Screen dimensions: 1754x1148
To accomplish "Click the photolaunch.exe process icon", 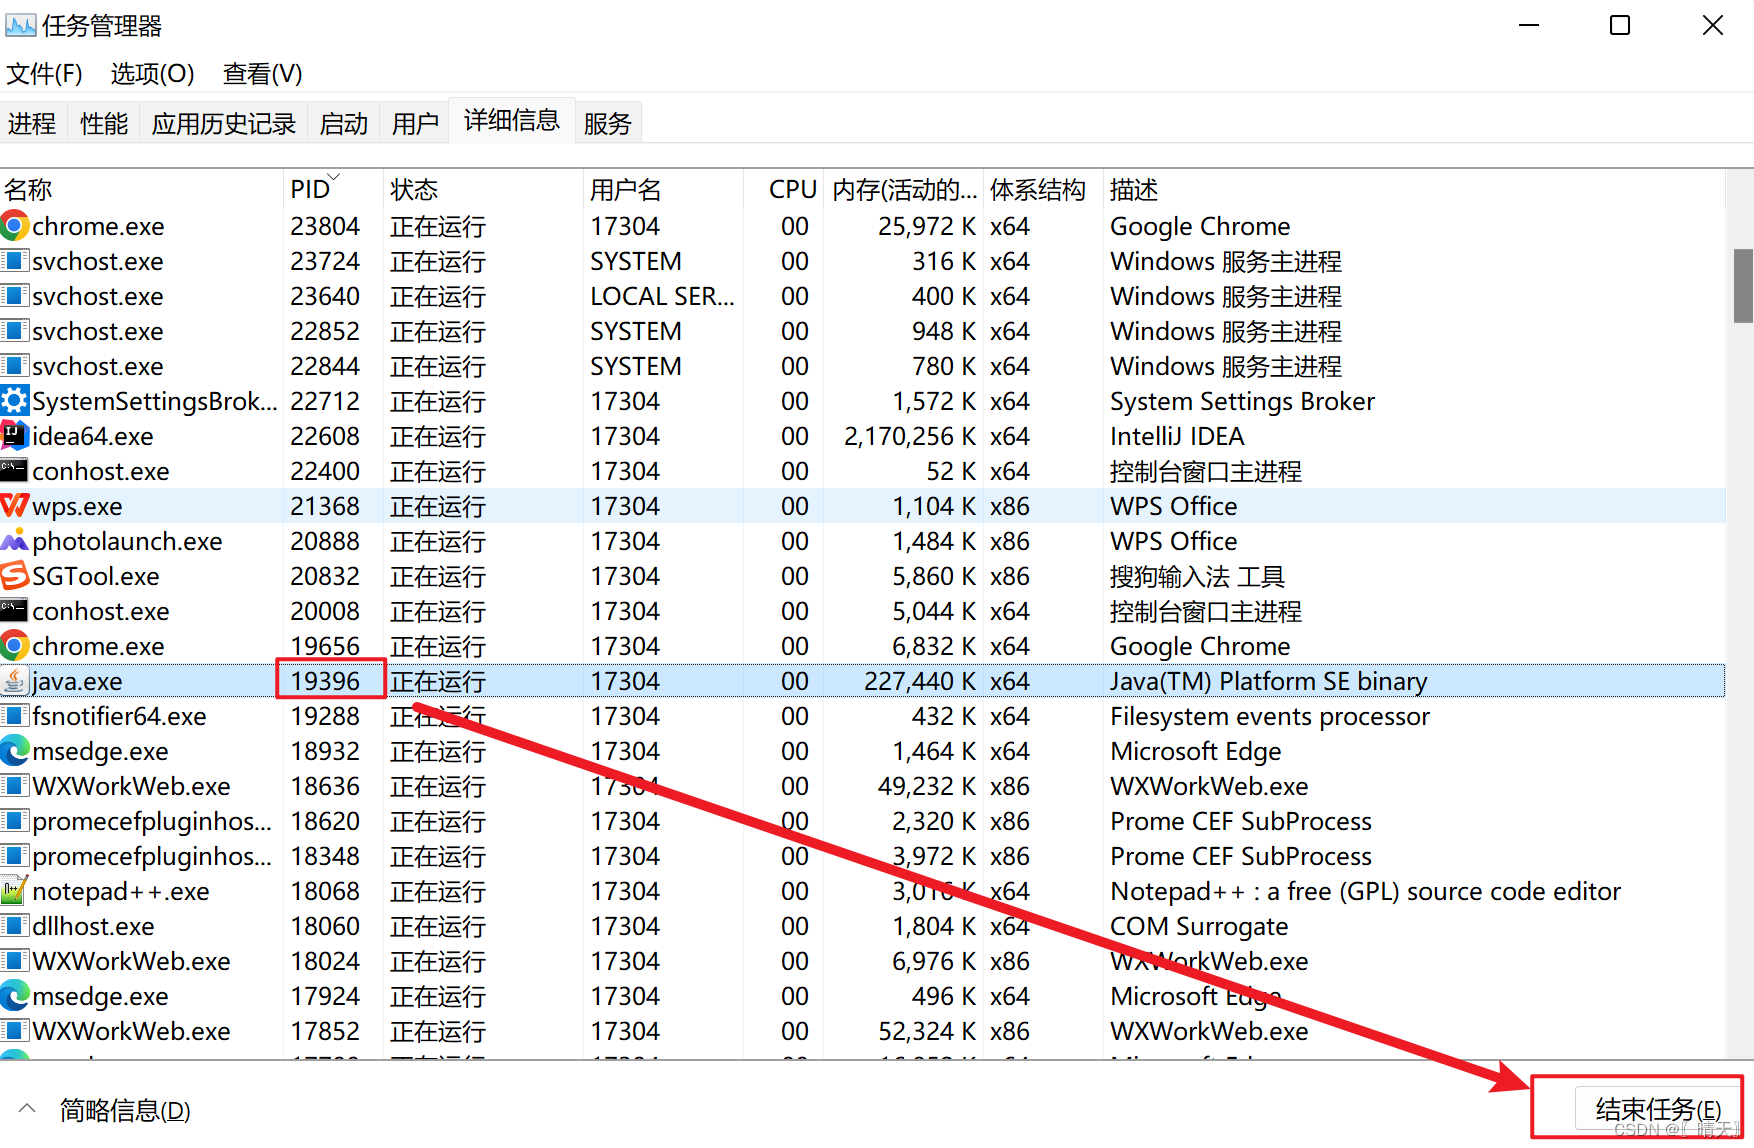I will coord(14,541).
